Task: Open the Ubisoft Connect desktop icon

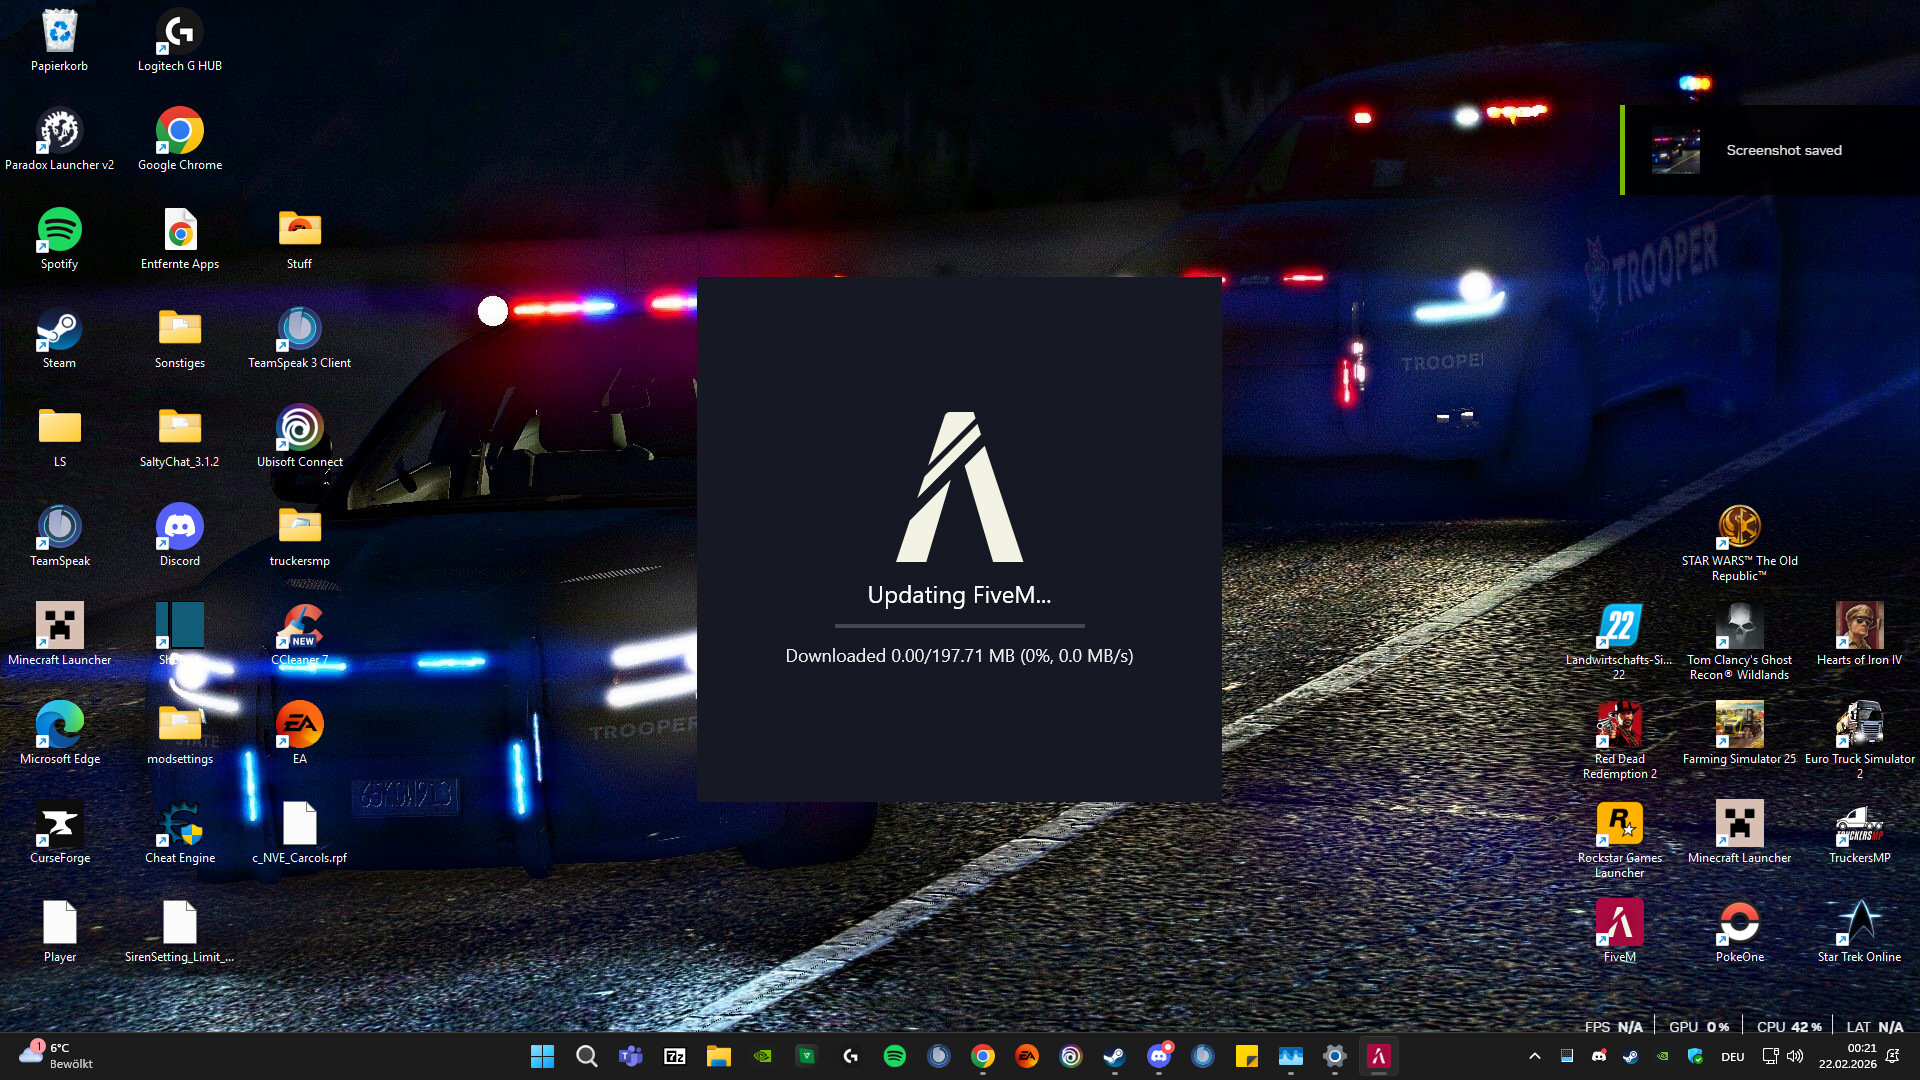Action: point(299,429)
